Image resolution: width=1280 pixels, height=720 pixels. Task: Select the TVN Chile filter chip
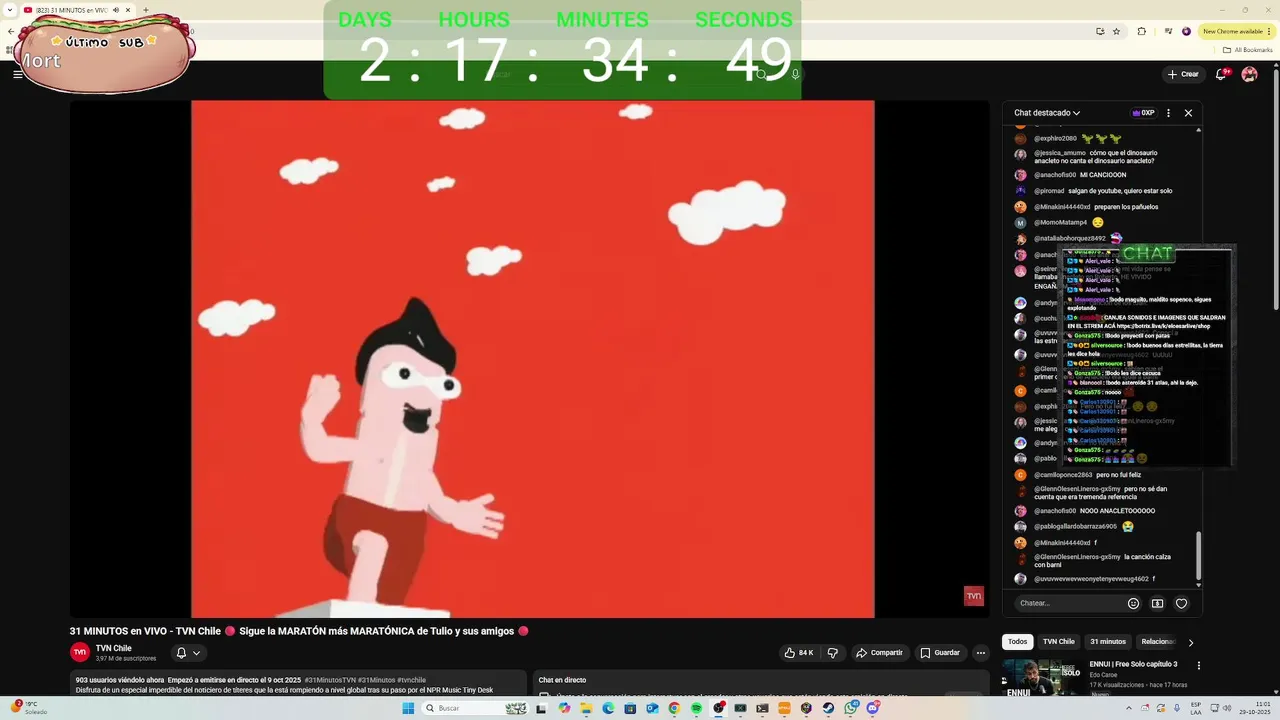coord(1058,642)
